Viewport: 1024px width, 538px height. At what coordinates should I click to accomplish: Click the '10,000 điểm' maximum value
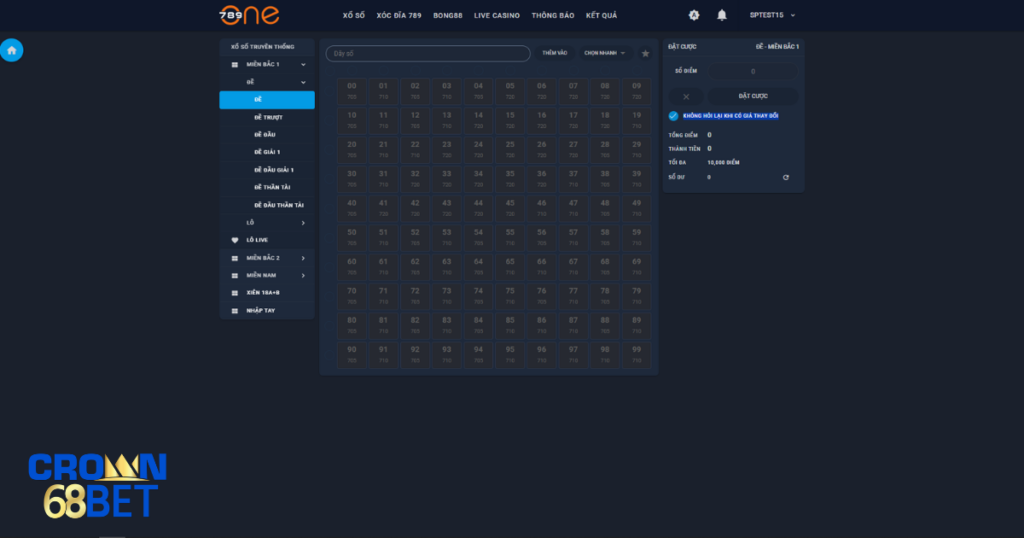tap(724, 163)
